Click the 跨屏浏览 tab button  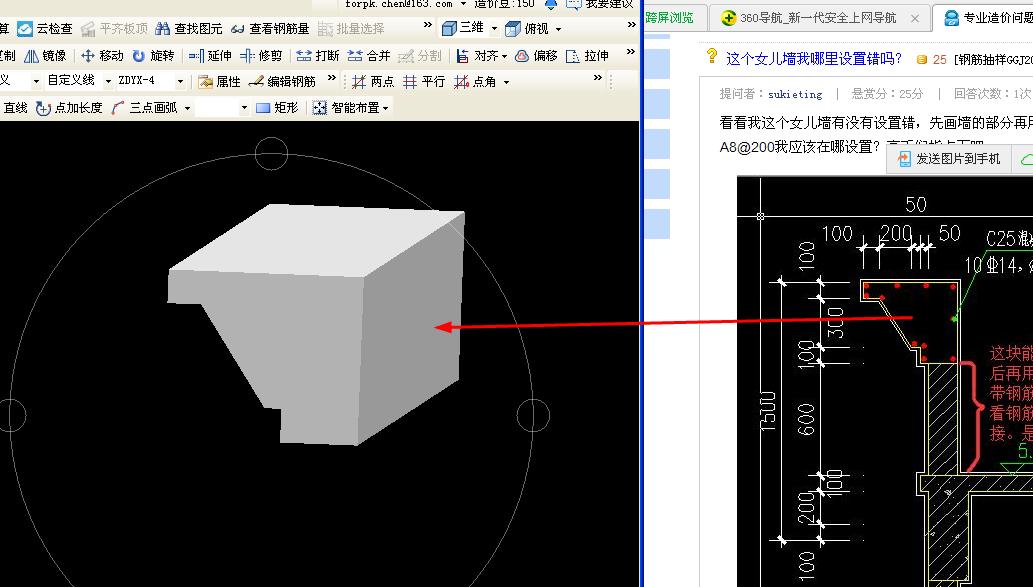pyautogui.click(x=669, y=18)
